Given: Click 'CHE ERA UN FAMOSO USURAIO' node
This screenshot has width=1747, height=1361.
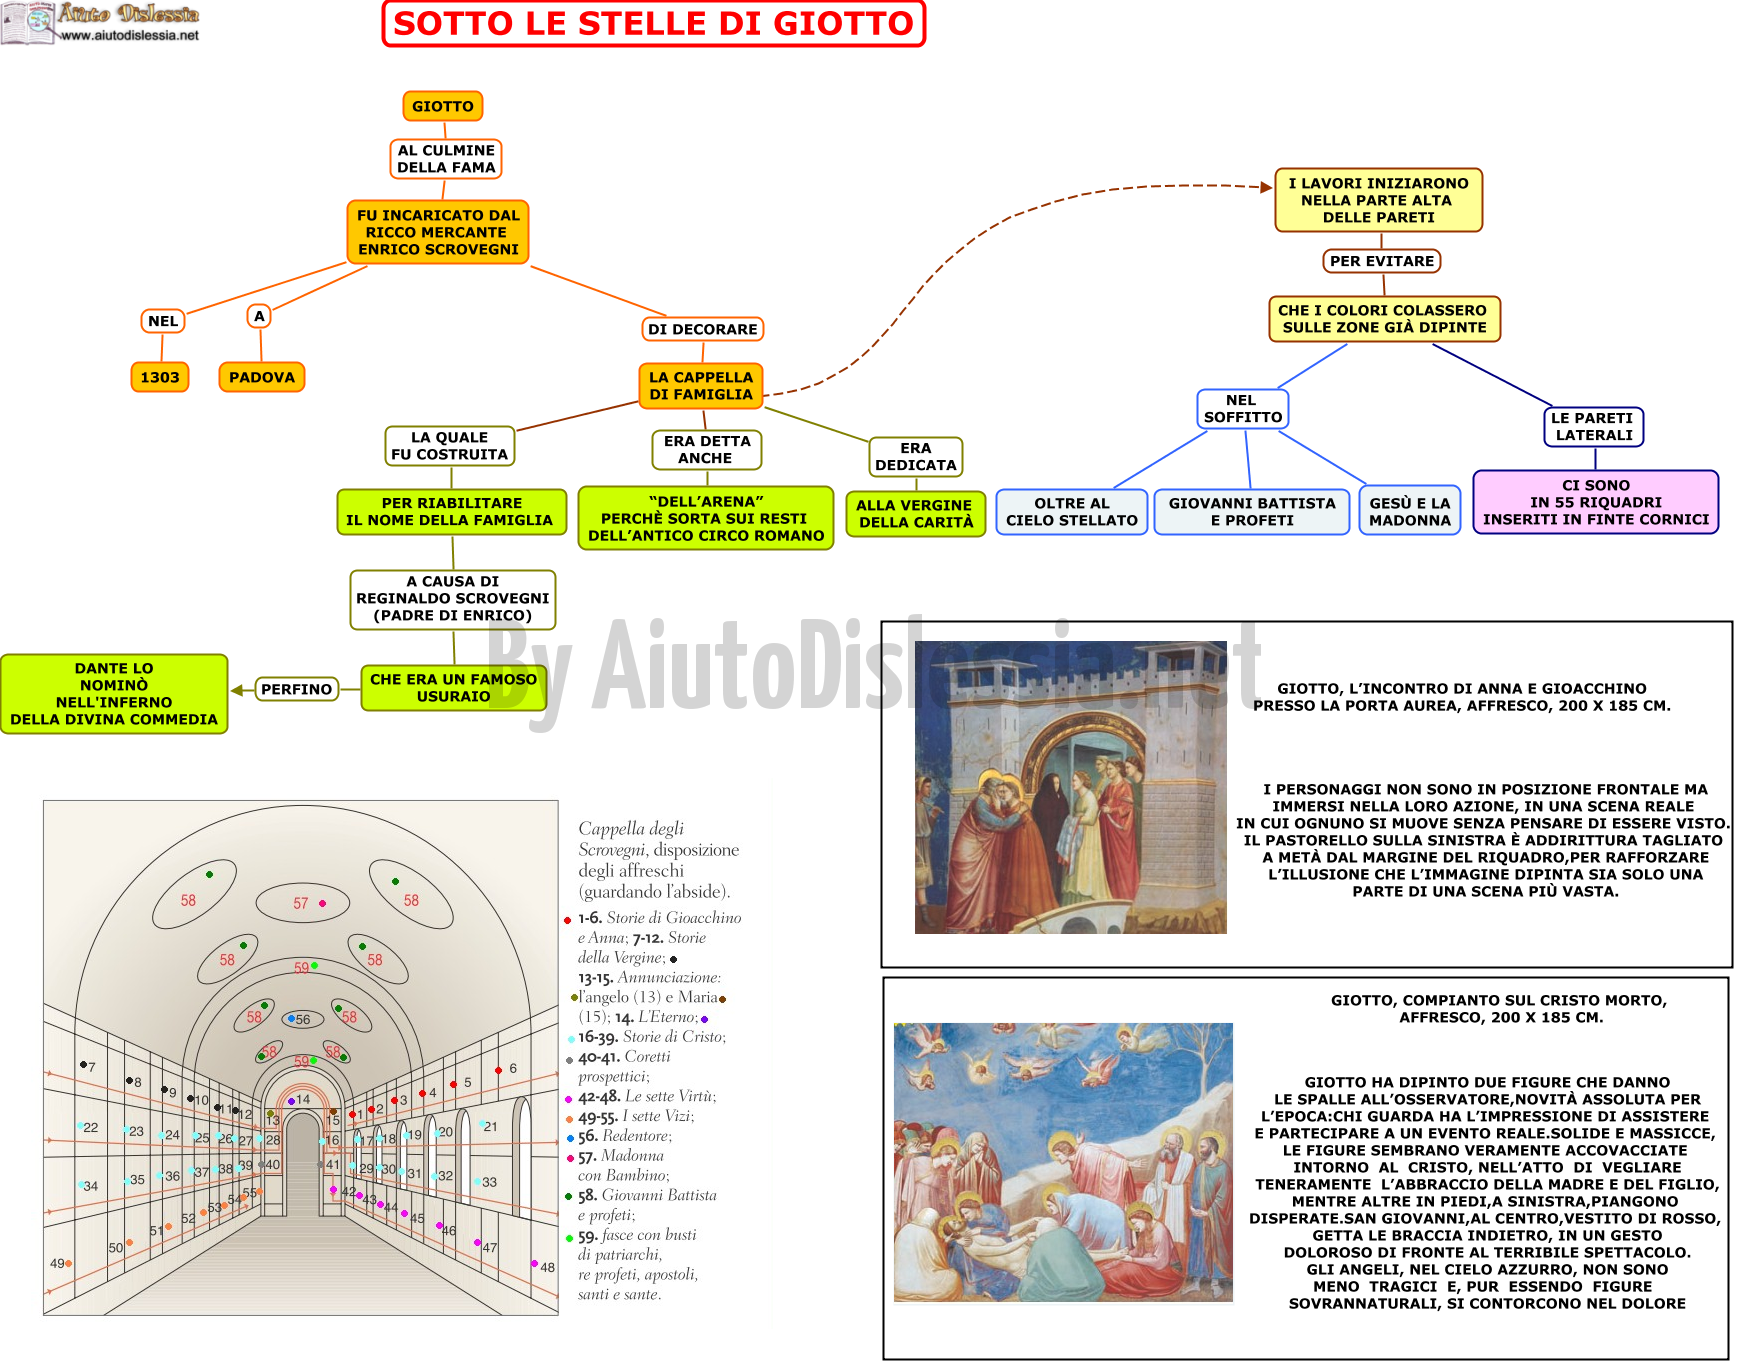Looking at the screenshot, I should point(454,688).
